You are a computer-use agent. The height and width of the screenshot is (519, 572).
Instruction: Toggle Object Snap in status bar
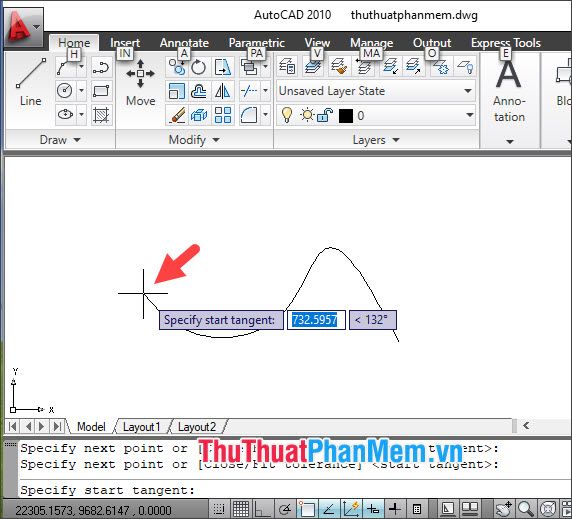tap(306, 509)
